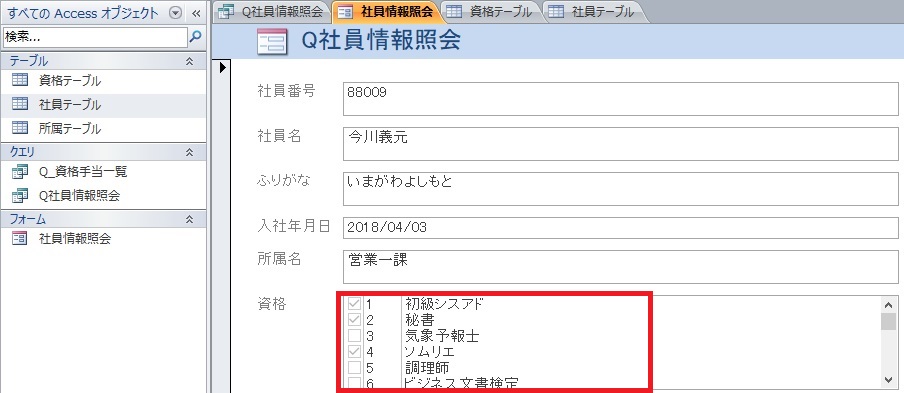Click table icon on 社員テーブル tab

click(556, 12)
